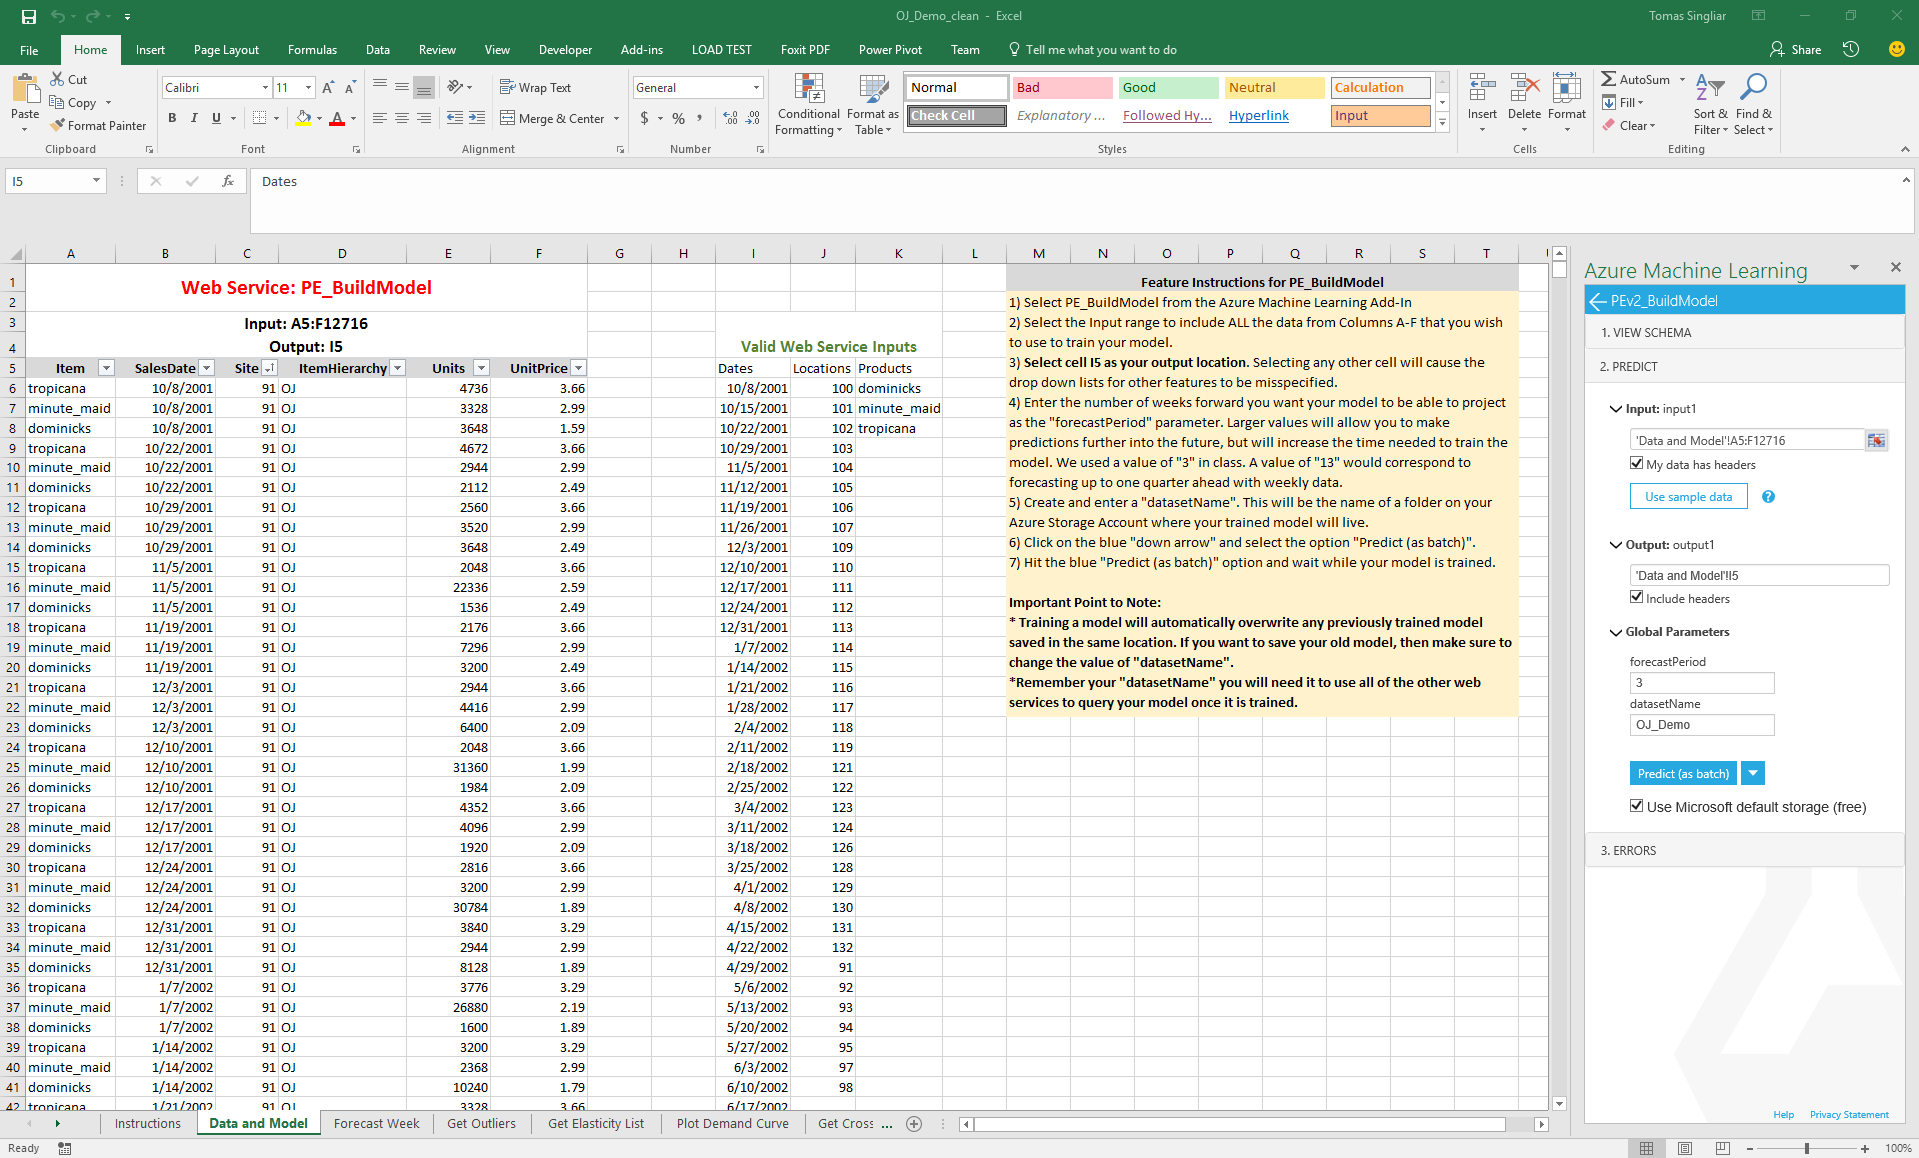Viewport: 1919px width, 1158px height.
Task: Go back using the arrow beside PEv2_BuildModel
Action: coord(1597,301)
